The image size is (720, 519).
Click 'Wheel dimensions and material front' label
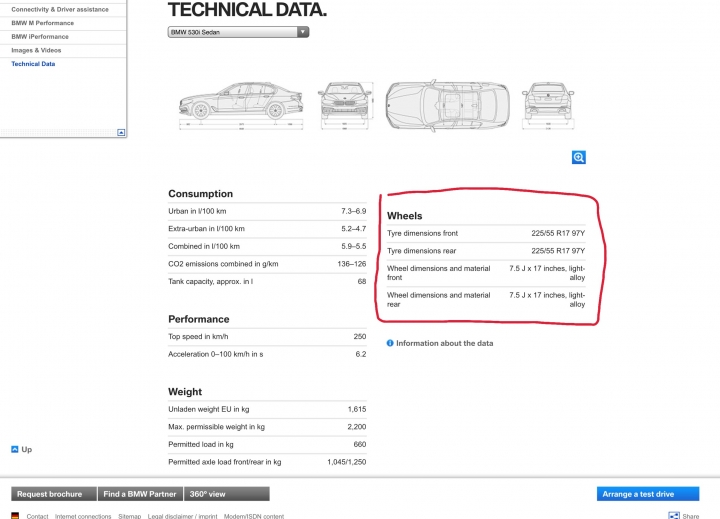point(439,273)
